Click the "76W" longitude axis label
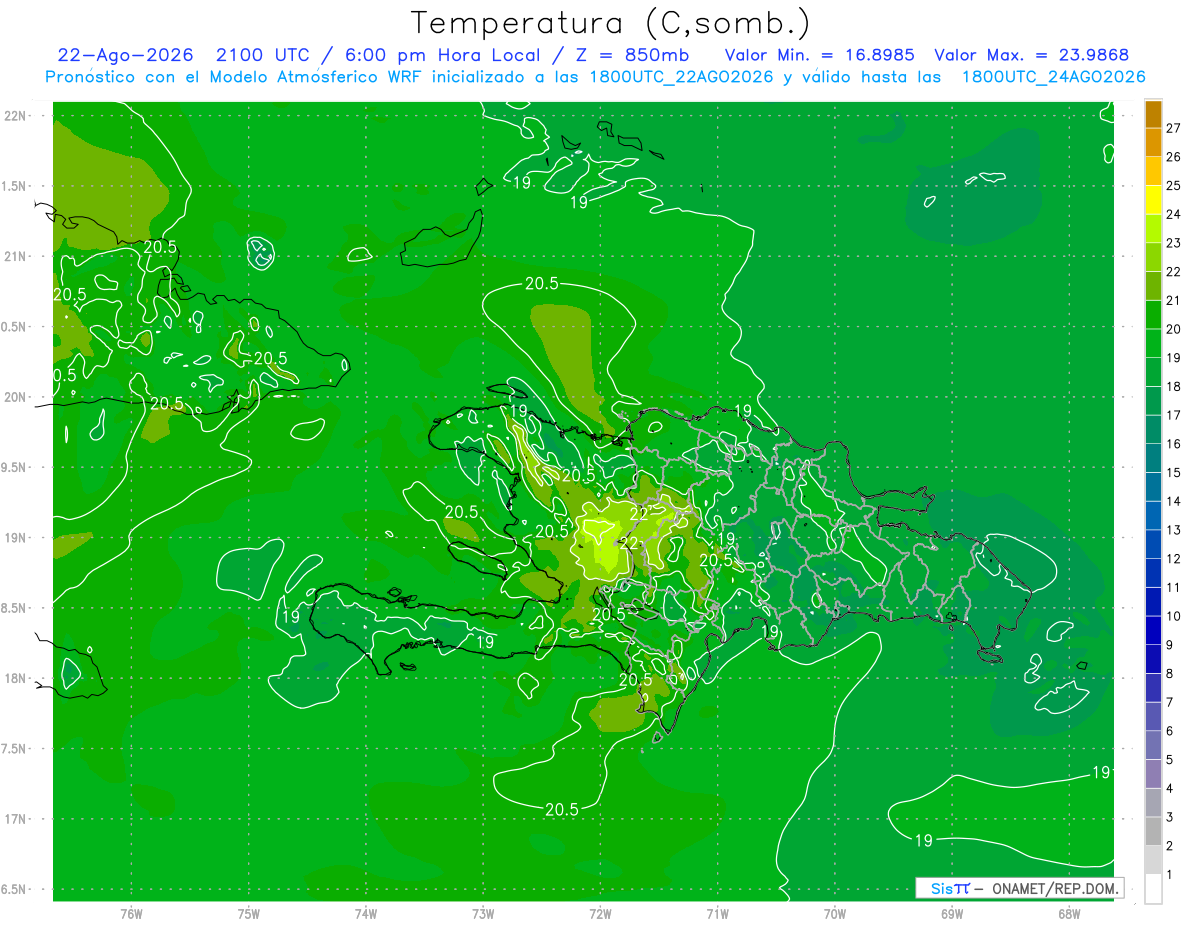The height and width of the screenshot is (927, 1200). click(x=131, y=913)
